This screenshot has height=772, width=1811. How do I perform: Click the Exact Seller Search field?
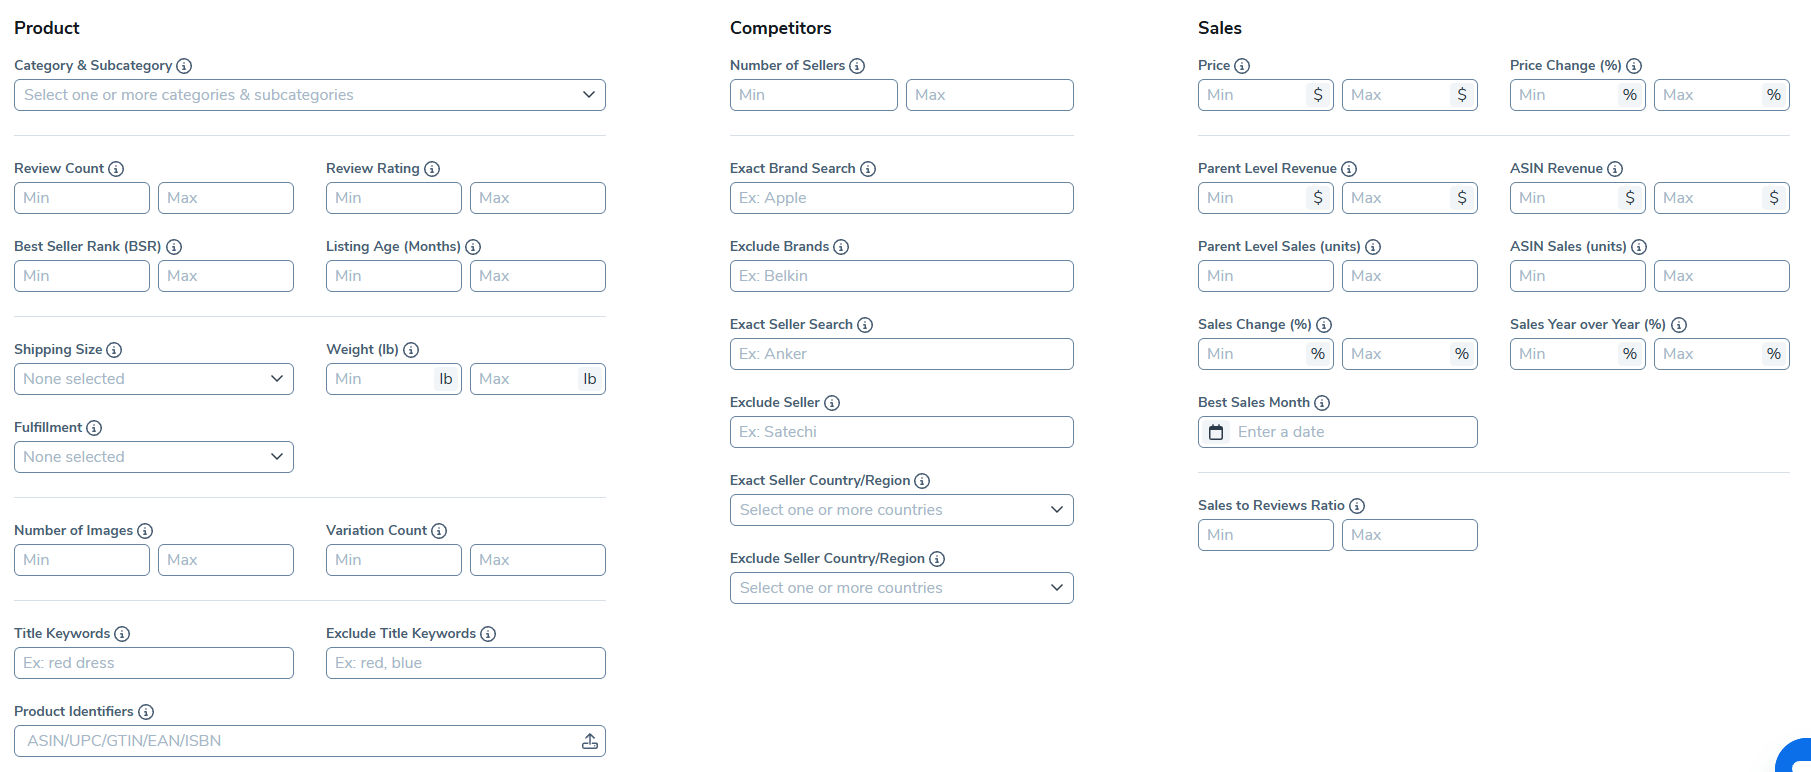coord(901,354)
